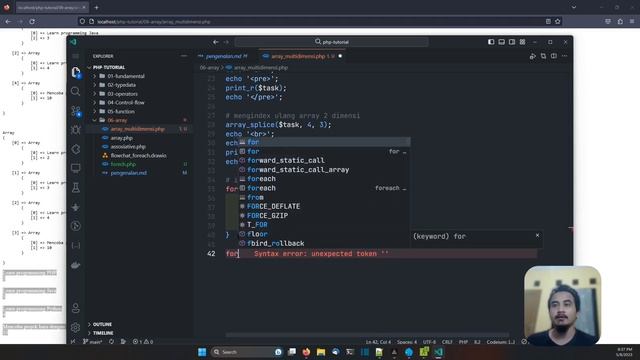This screenshot has height=360, width=640.
Task: Open VS Code icon in the taskbar
Action: (438, 352)
